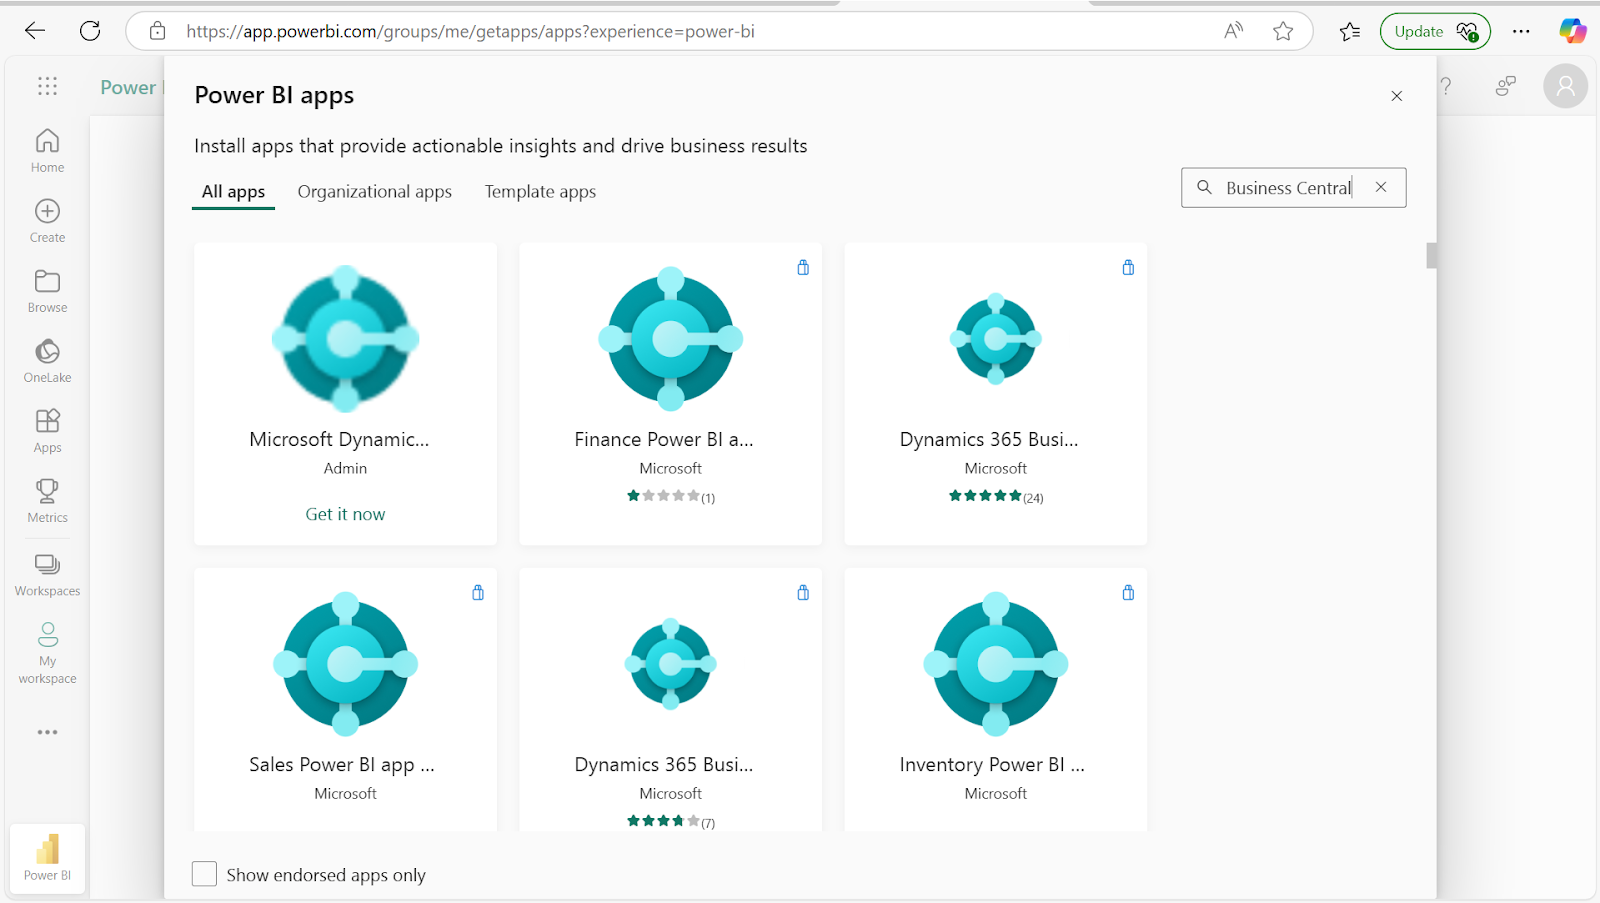Open Dynamics 365 Busi... card with 7 ratings
Viewport: 1600px width, 903px height.
[670, 700]
